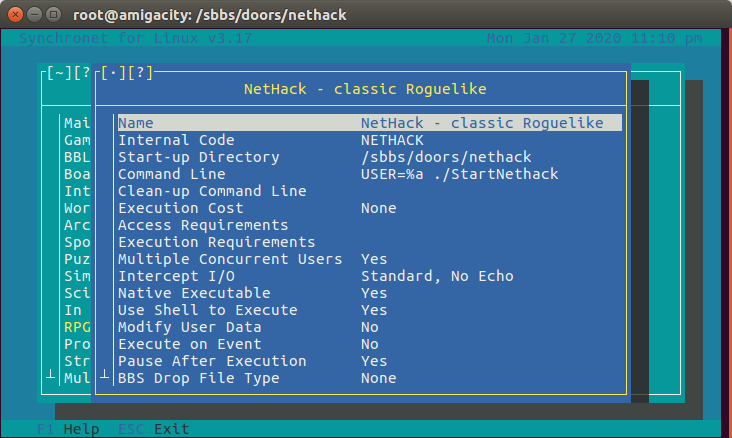Click the scroll-down arrow of background category list
The height and width of the screenshot is (438, 732).
pos(51,374)
